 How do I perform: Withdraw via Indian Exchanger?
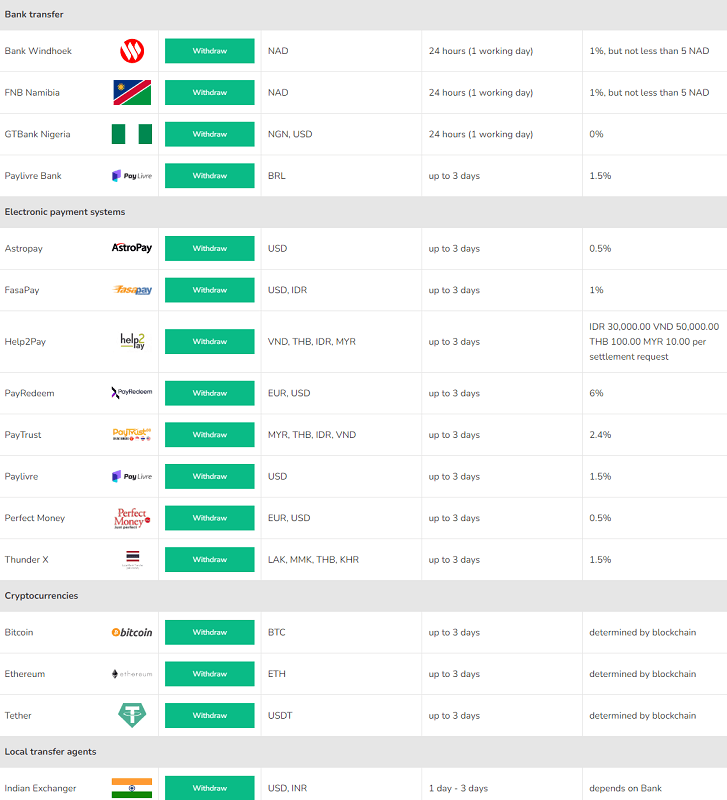pos(210,788)
